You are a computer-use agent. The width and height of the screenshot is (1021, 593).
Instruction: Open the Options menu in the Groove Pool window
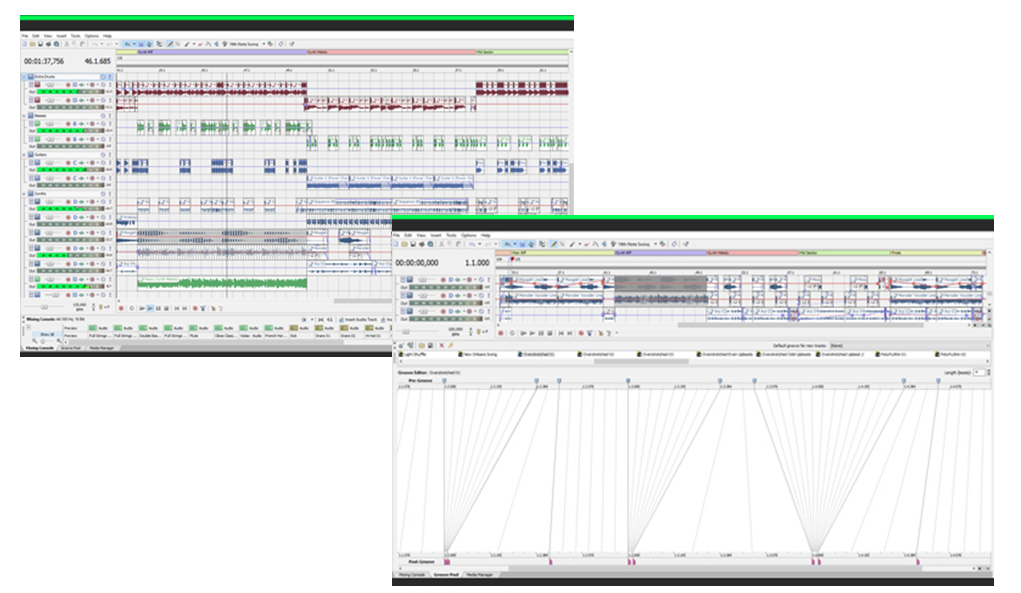pos(469,235)
